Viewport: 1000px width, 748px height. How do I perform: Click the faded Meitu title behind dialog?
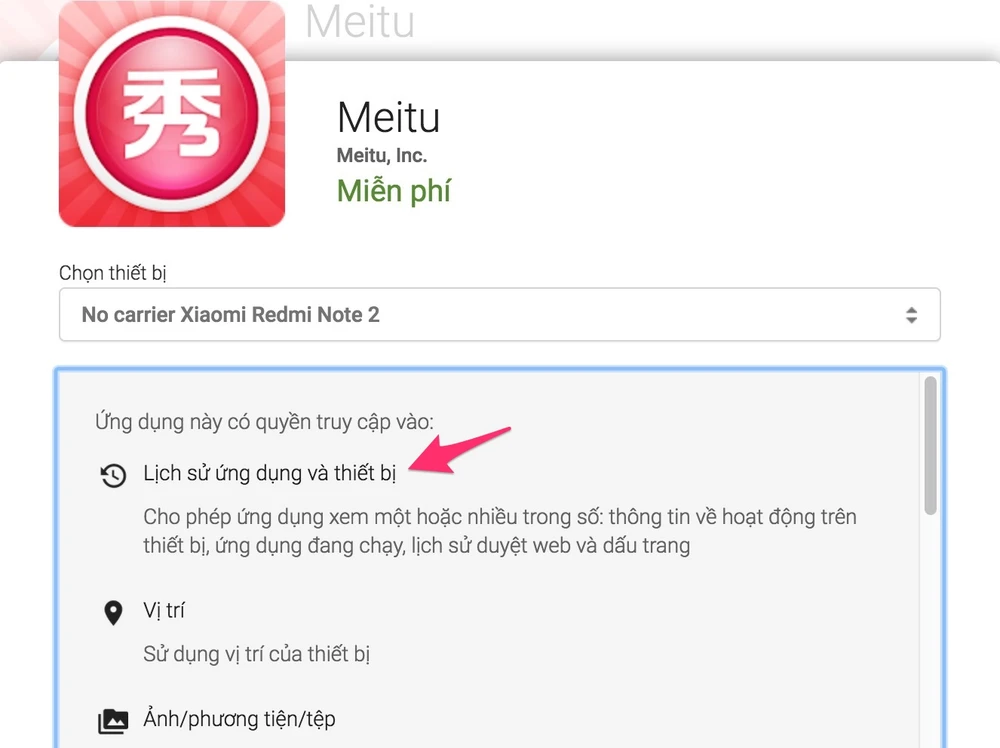[360, 21]
